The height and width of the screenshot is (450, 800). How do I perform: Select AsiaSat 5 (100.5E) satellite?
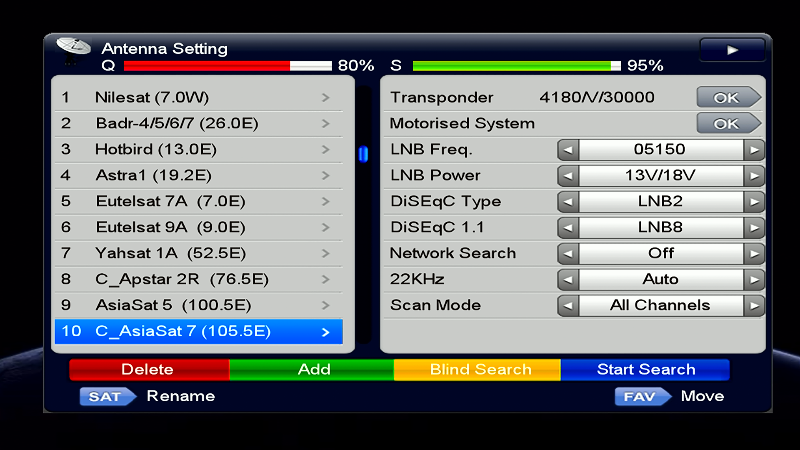pyautogui.click(x=198, y=306)
